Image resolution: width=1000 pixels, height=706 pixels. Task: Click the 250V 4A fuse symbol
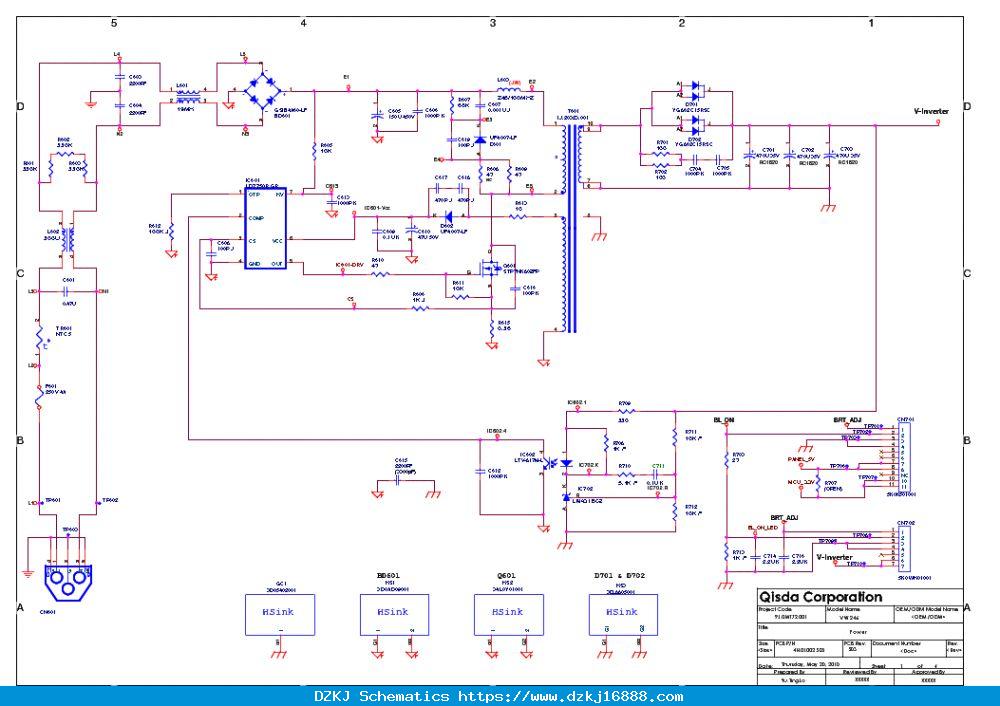(x=40, y=396)
